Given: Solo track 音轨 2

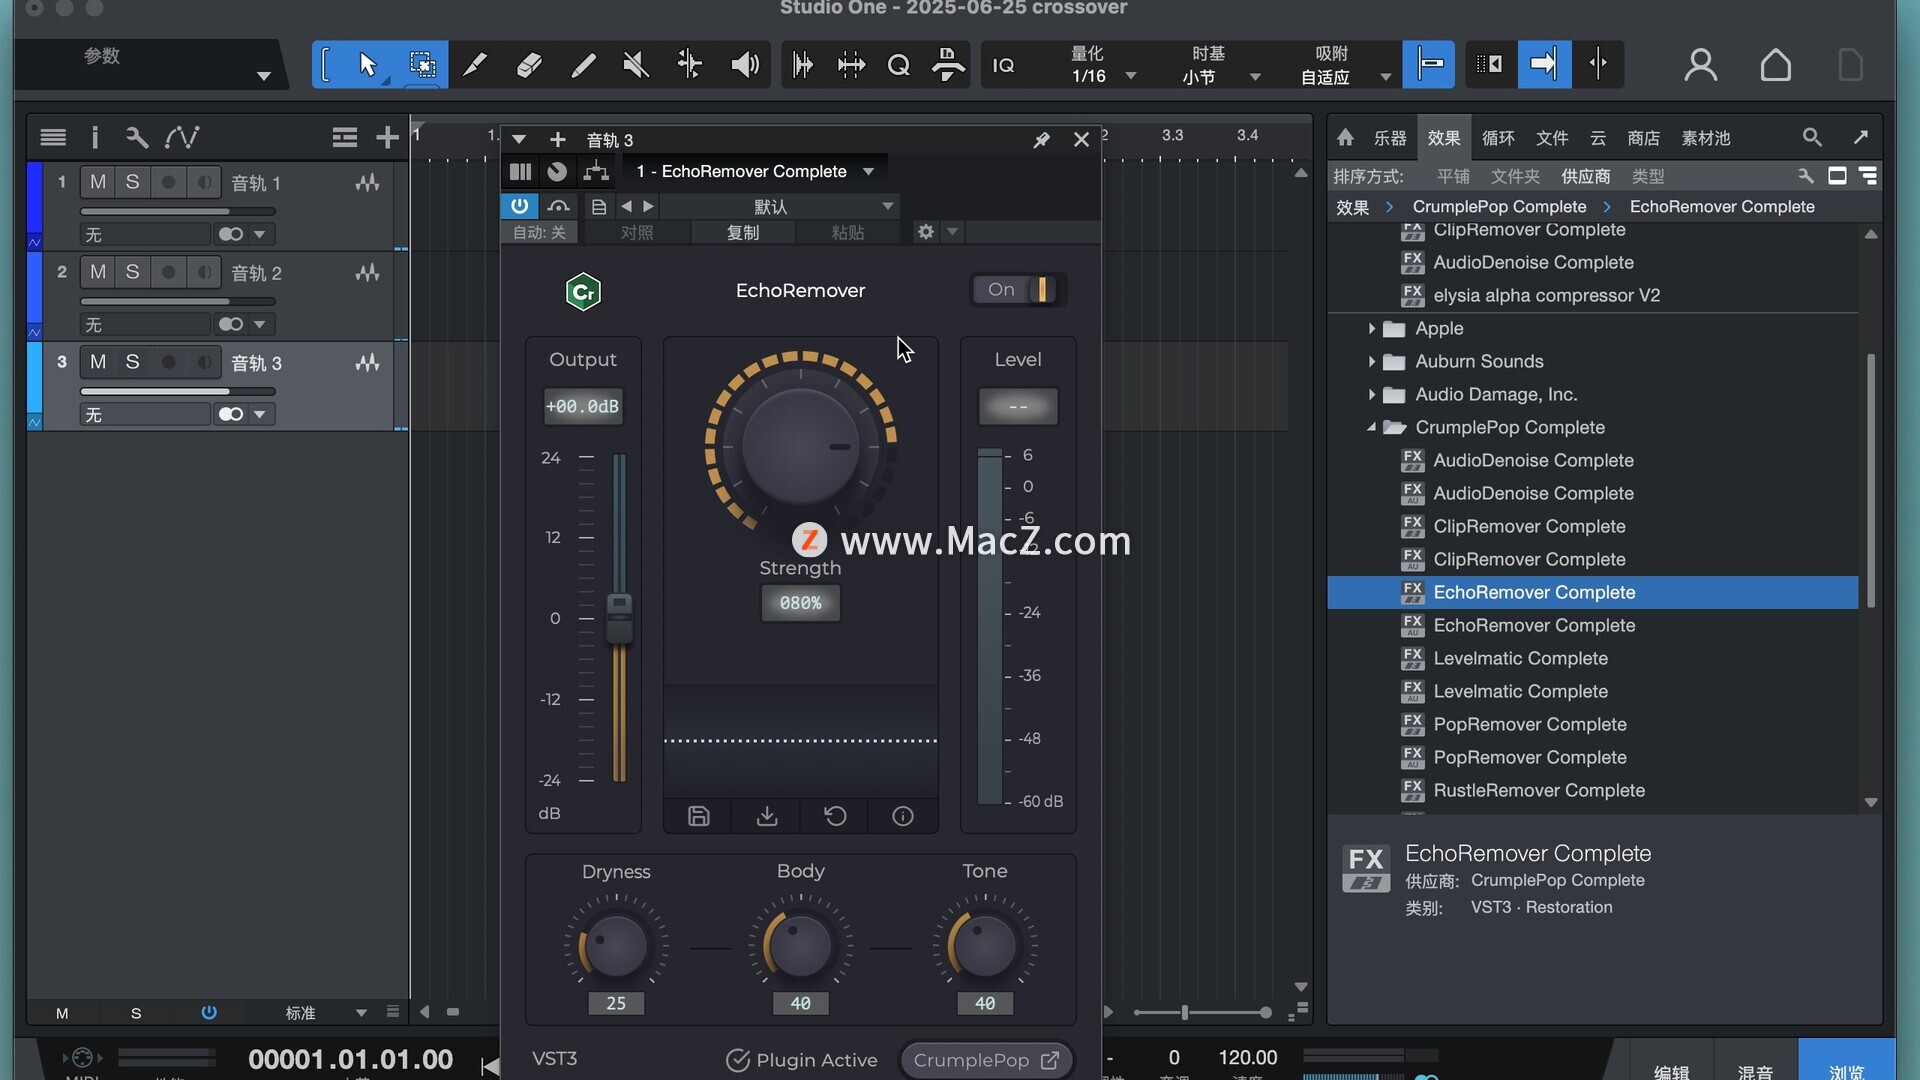Looking at the screenshot, I should [132, 272].
